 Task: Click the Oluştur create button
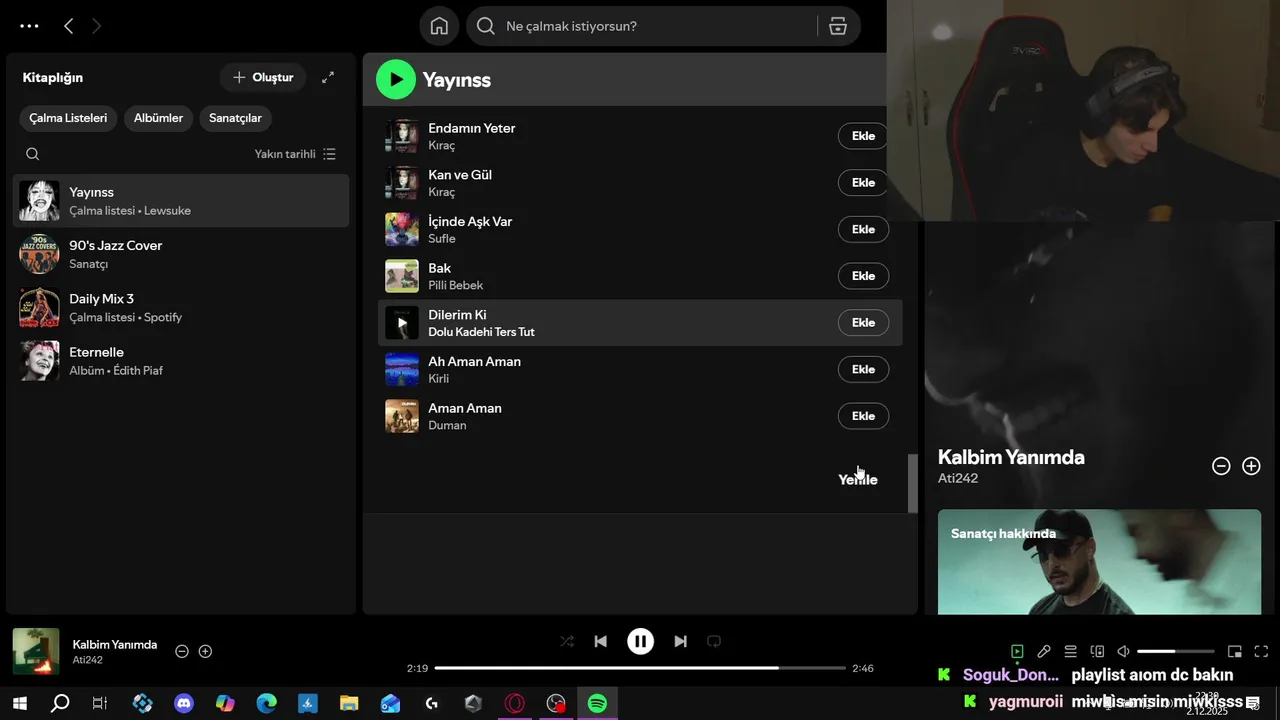pyautogui.click(x=263, y=77)
